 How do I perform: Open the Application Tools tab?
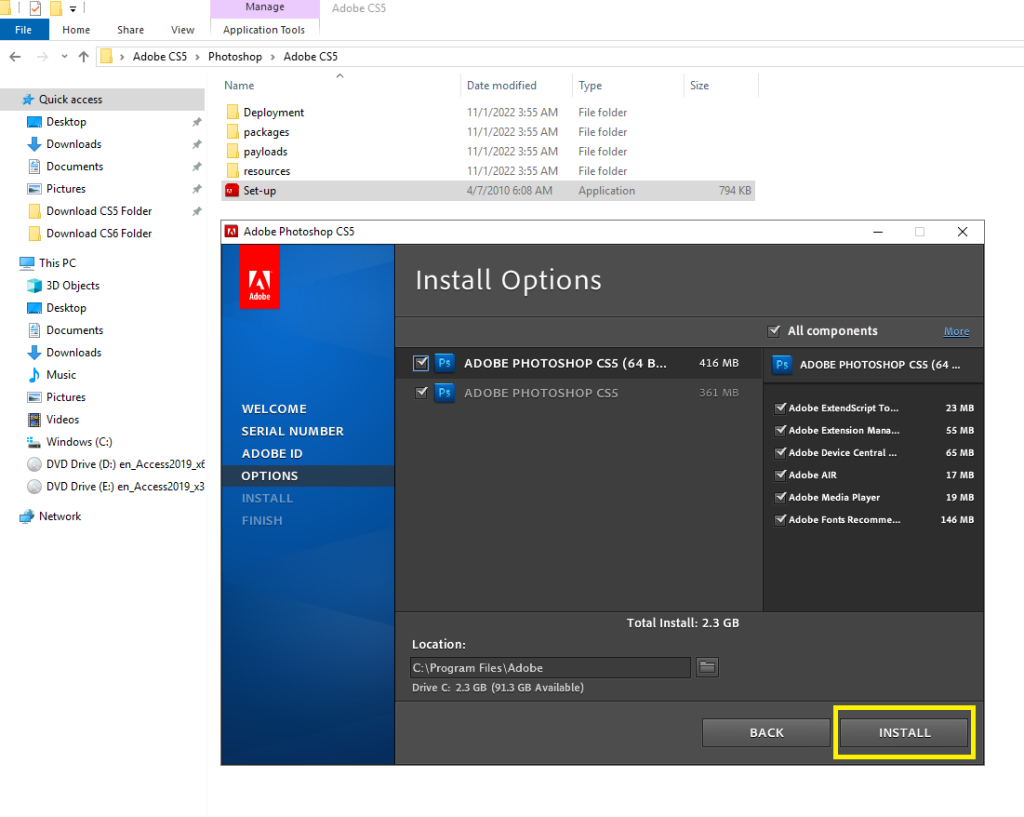tap(264, 30)
